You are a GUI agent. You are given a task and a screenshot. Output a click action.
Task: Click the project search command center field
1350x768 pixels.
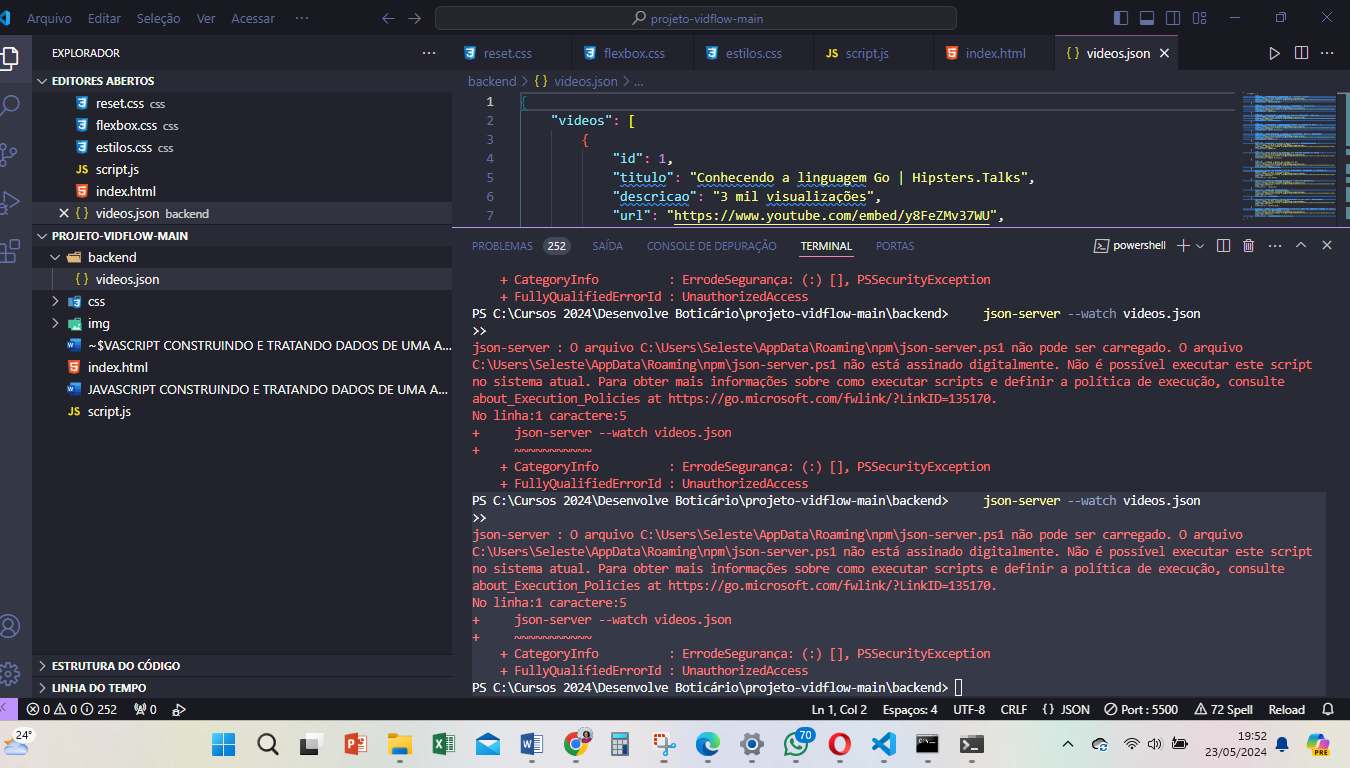(696, 18)
